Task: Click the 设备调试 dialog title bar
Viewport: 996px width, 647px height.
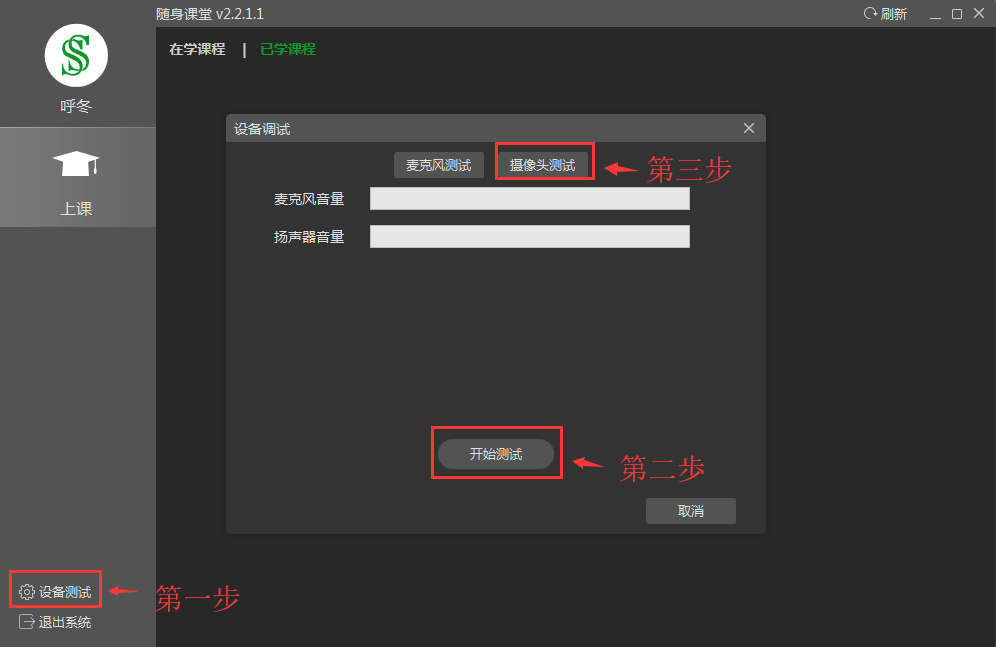Action: click(x=480, y=128)
